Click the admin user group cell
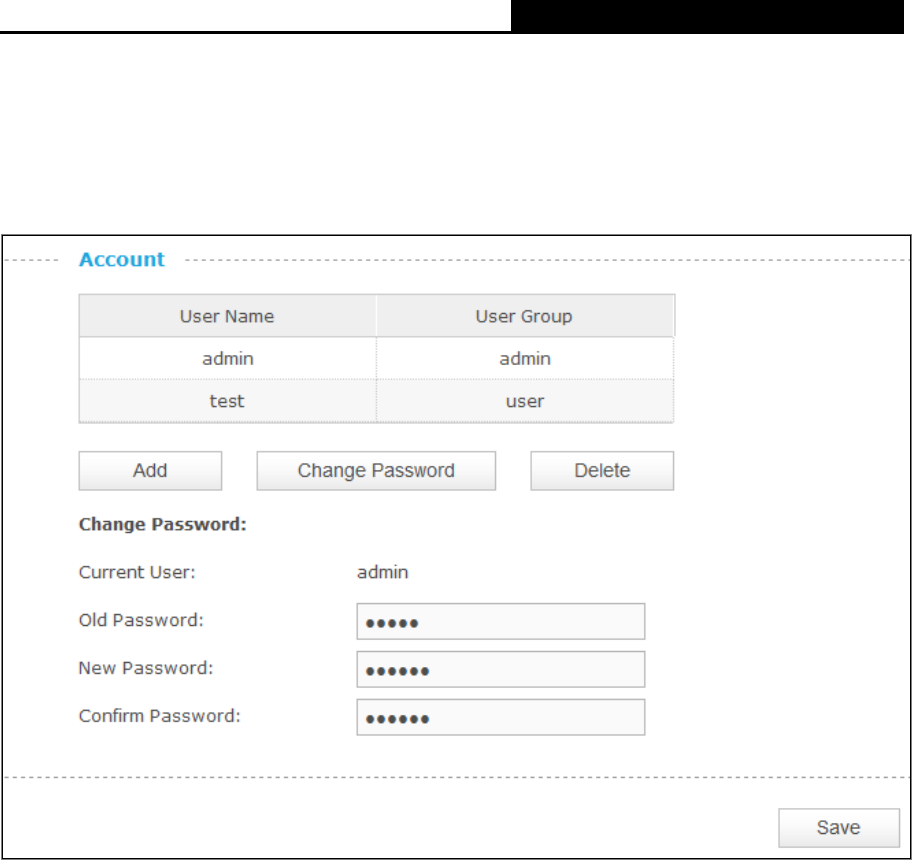Image resolution: width=912 pixels, height=860 pixels. (525, 358)
